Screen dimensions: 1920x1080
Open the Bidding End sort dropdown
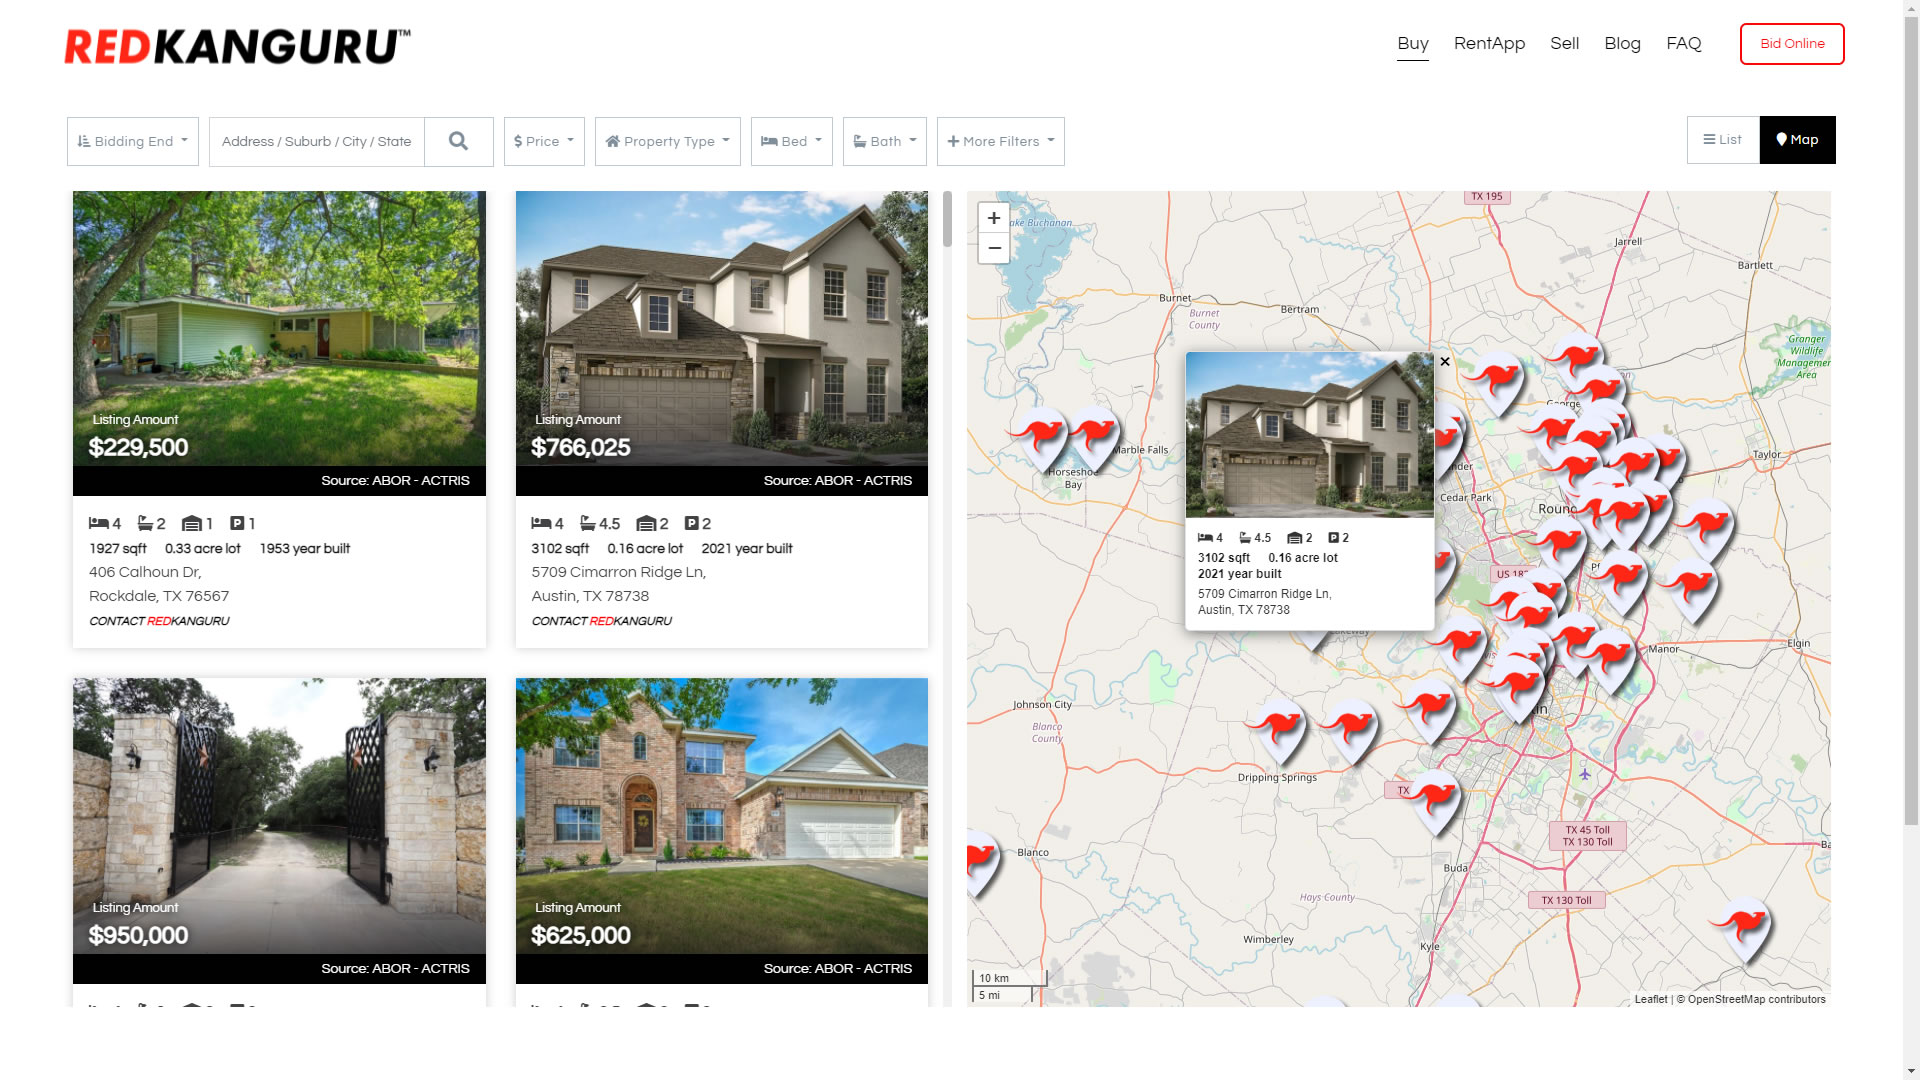(133, 141)
